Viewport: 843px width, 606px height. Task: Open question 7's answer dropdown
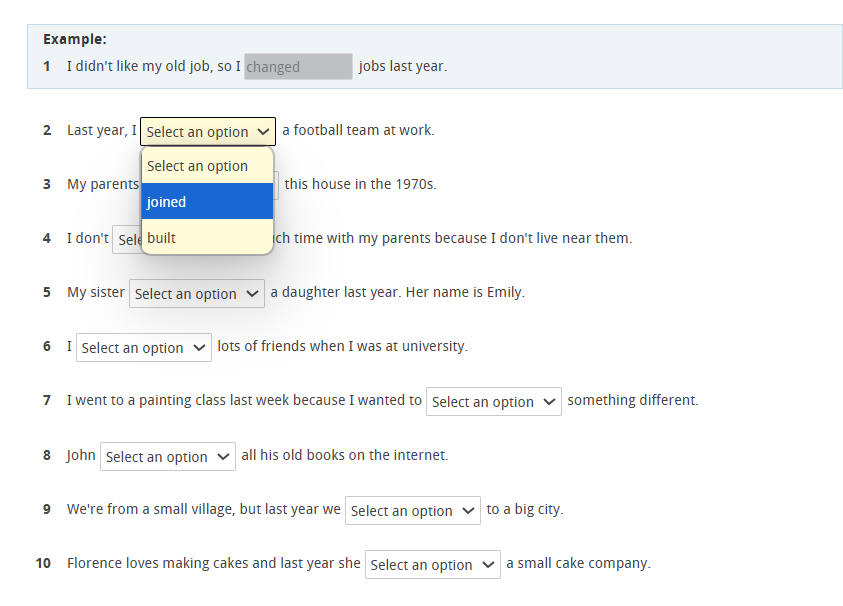click(493, 401)
